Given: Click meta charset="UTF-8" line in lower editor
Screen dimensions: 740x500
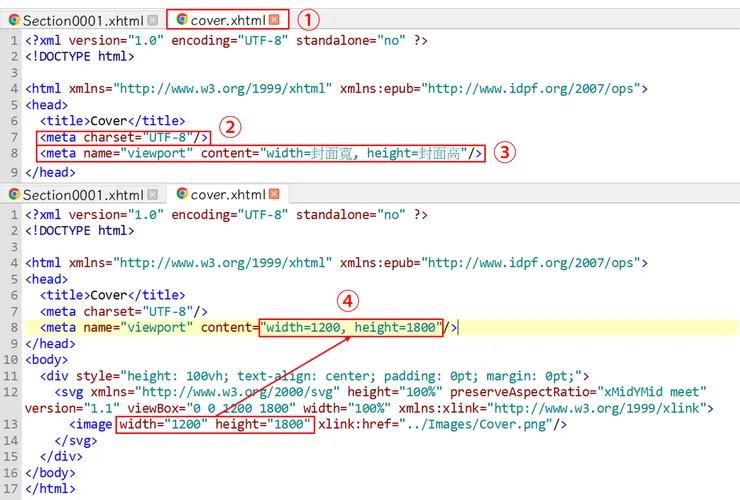Looking at the screenshot, I should click(124, 312).
